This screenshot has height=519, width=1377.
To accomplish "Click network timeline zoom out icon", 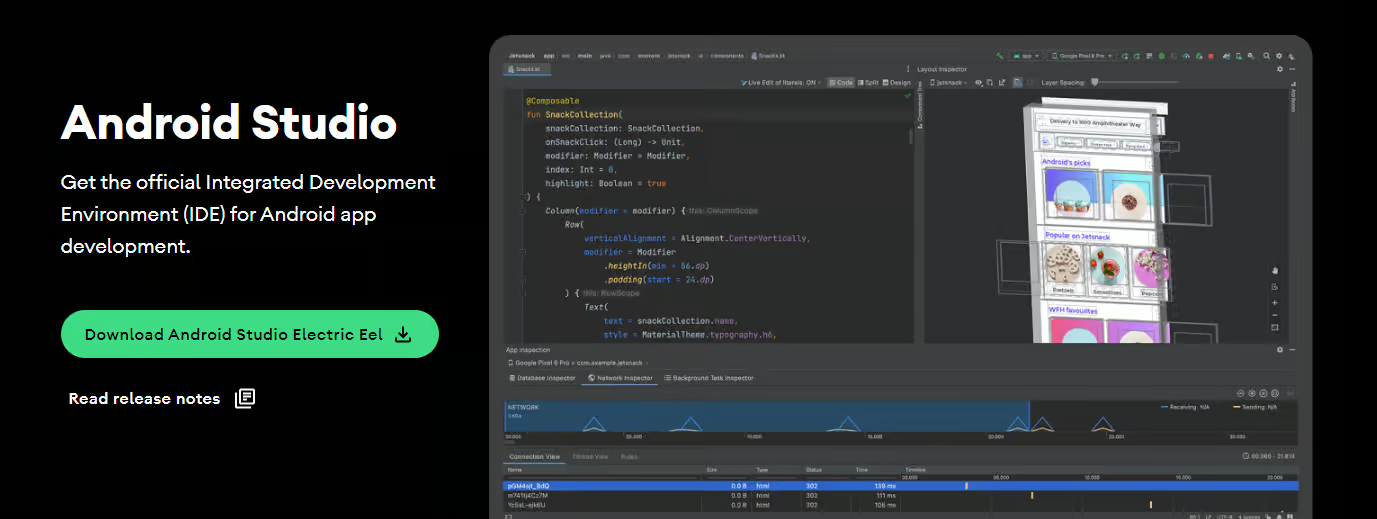I will 1241,393.
